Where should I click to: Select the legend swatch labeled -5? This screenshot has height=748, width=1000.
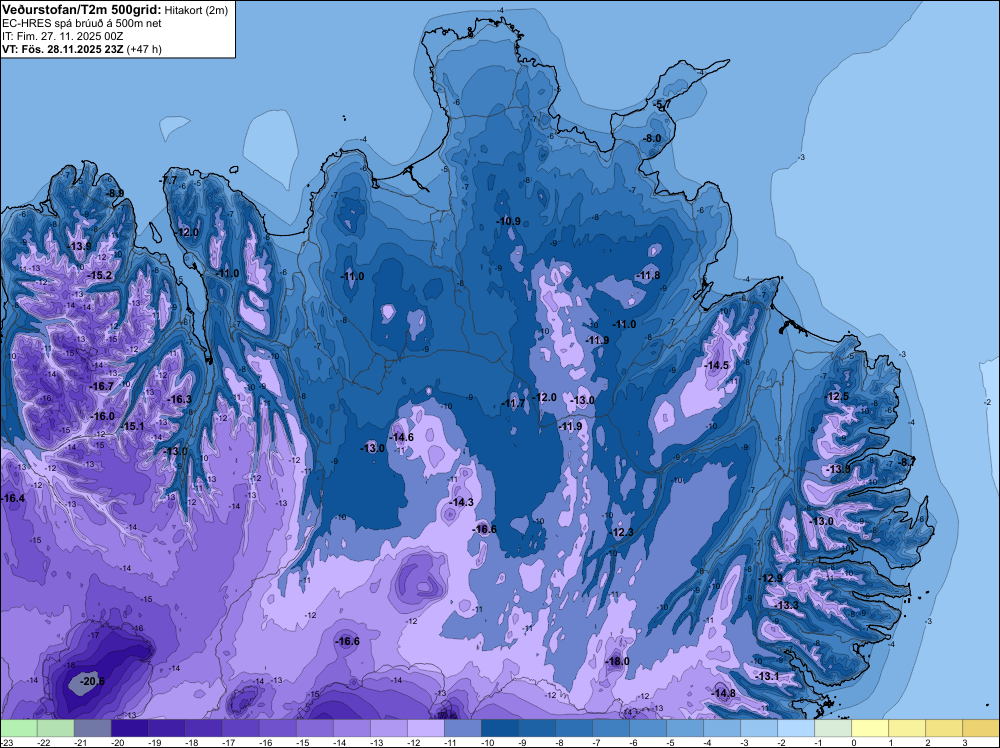click(684, 728)
